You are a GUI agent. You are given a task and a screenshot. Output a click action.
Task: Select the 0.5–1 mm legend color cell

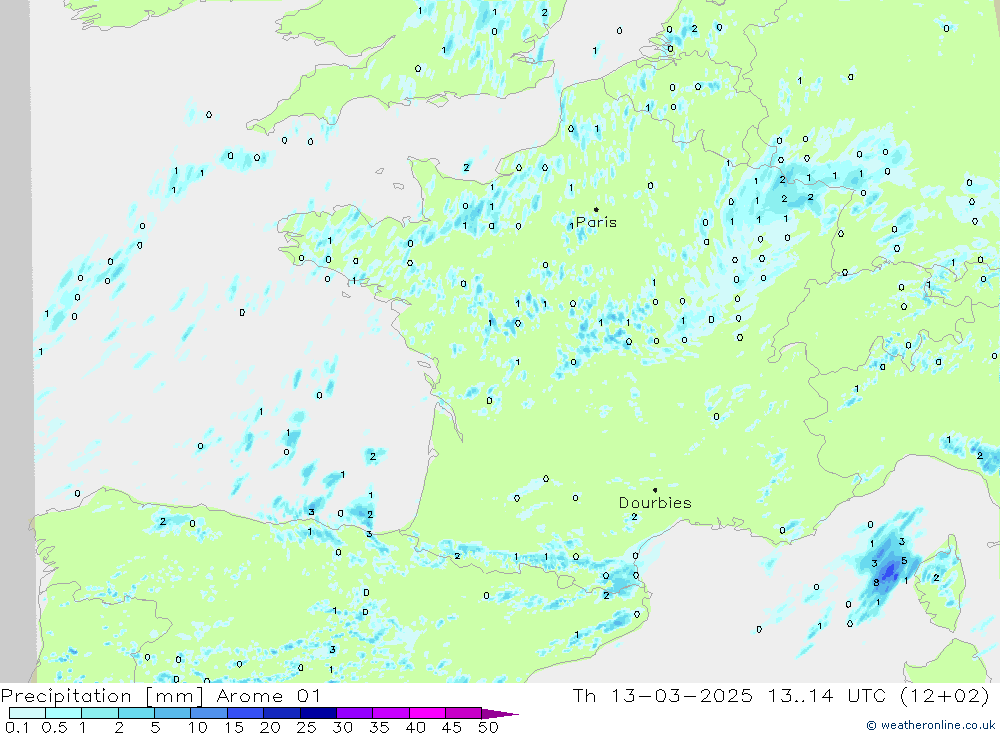[64, 713]
